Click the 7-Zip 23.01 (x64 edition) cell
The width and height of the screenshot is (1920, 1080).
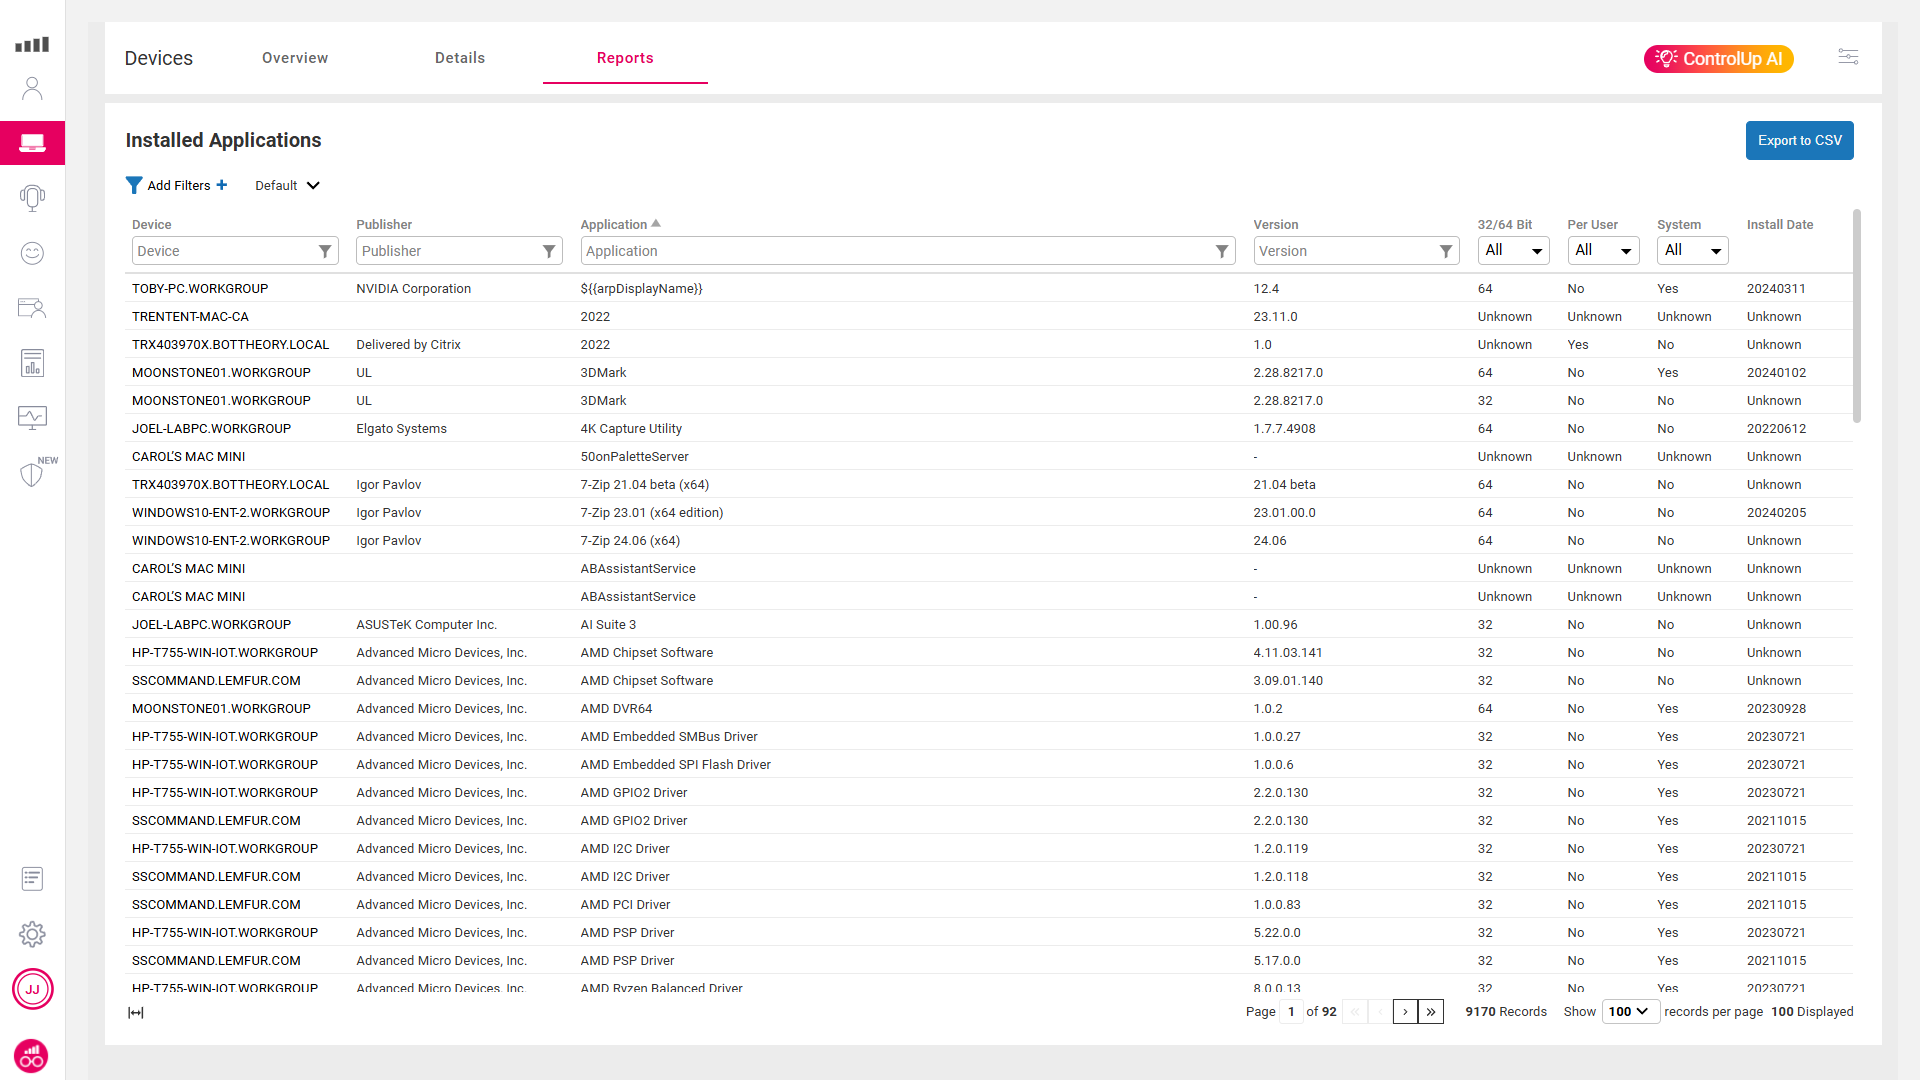(652, 512)
